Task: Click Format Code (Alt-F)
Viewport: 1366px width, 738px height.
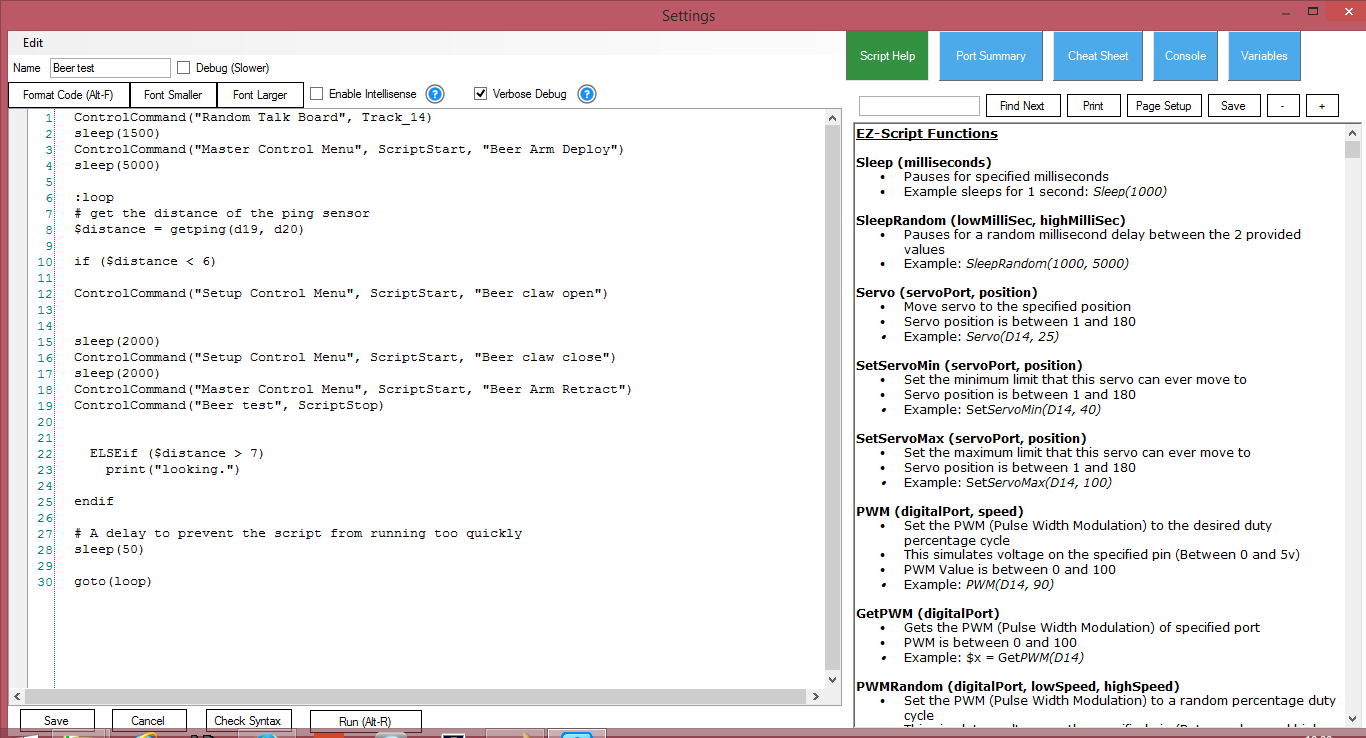Action: [67, 94]
